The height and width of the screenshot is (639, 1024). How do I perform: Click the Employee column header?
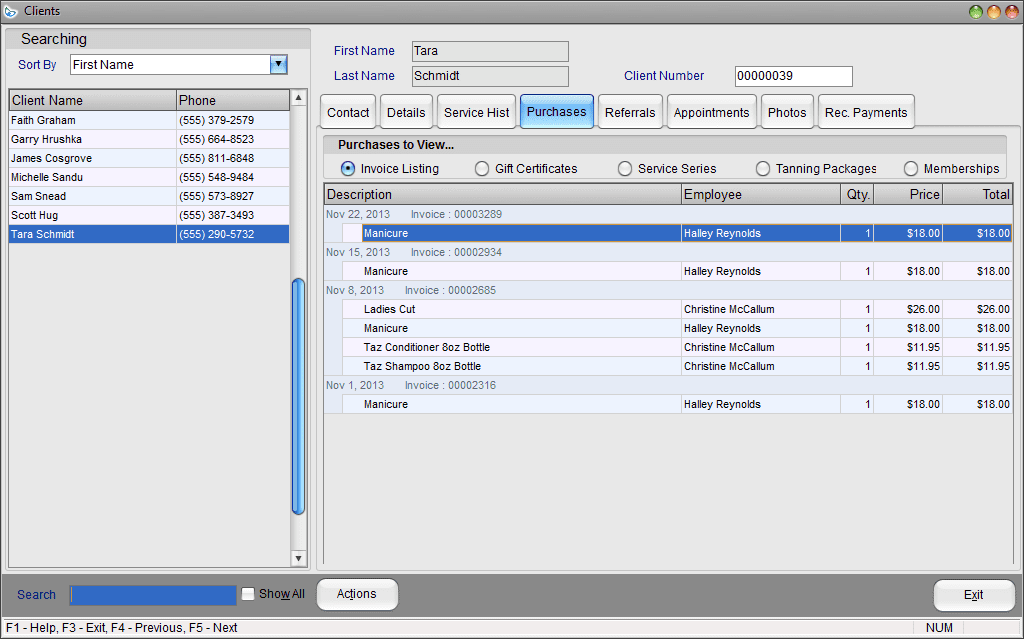(x=761, y=194)
